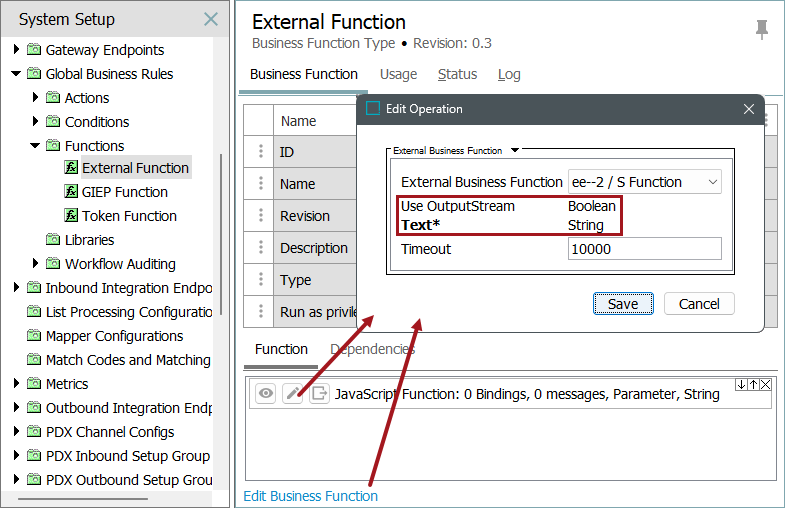785x508 pixels.
Task: Move the JavaScript function down with the down arrow
Action: [740, 385]
